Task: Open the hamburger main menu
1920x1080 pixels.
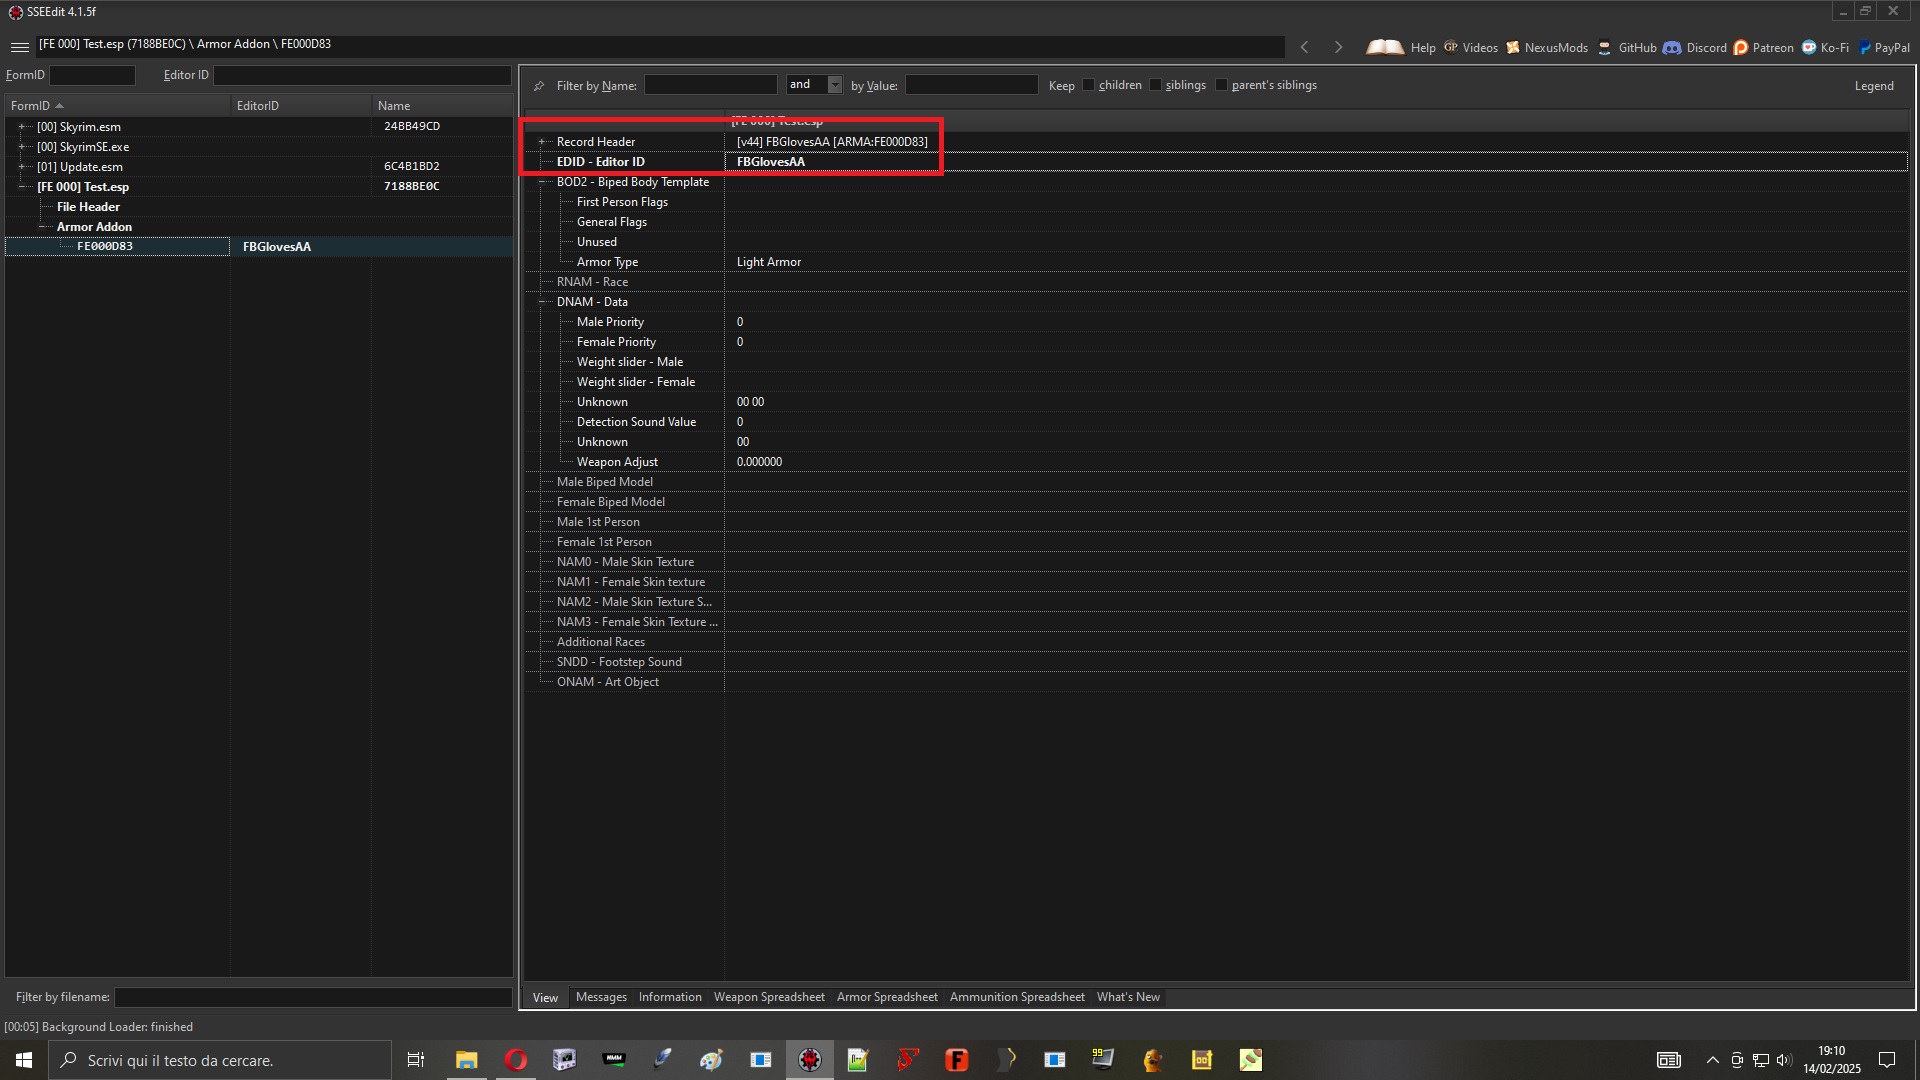Action: coord(19,47)
